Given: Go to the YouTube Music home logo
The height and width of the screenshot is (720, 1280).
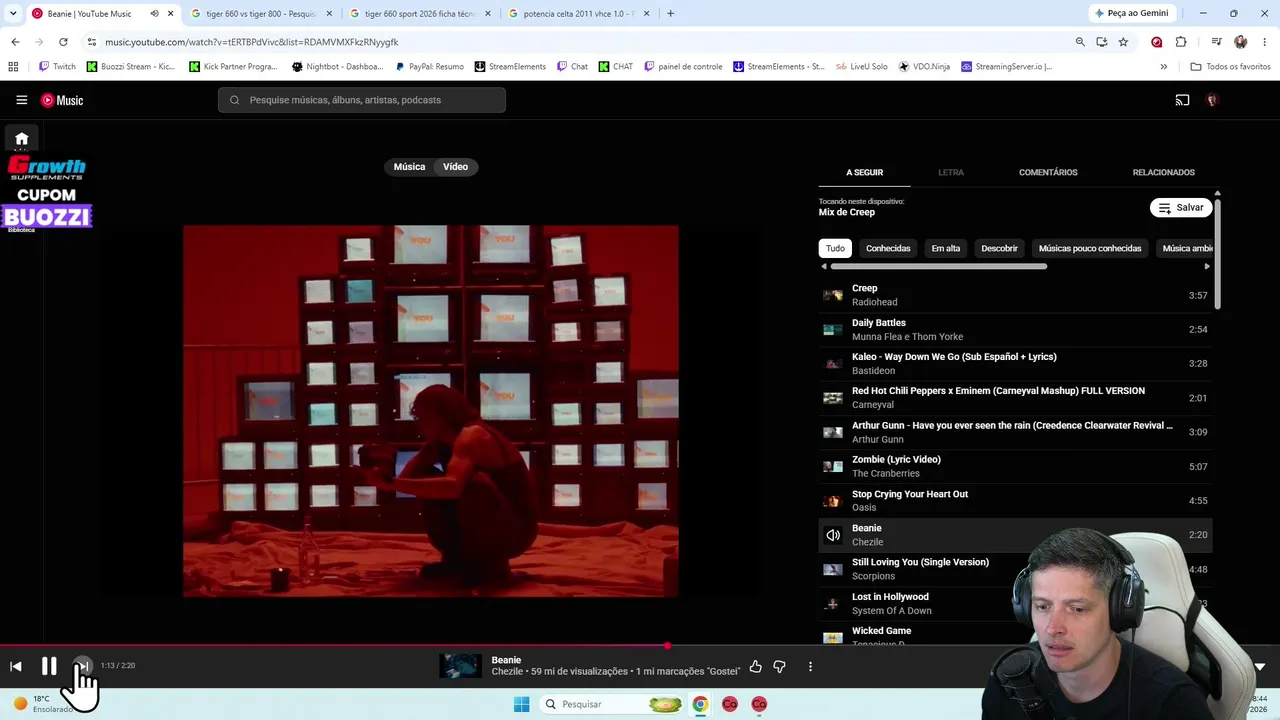Looking at the screenshot, I should click(x=62, y=100).
